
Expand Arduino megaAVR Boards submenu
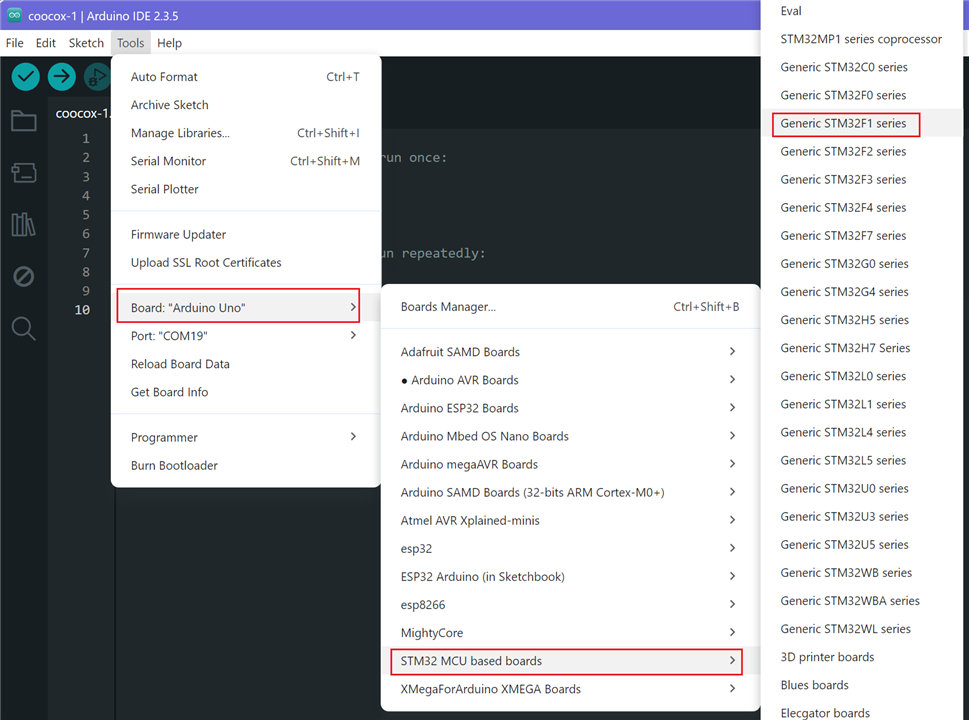(x=570, y=464)
